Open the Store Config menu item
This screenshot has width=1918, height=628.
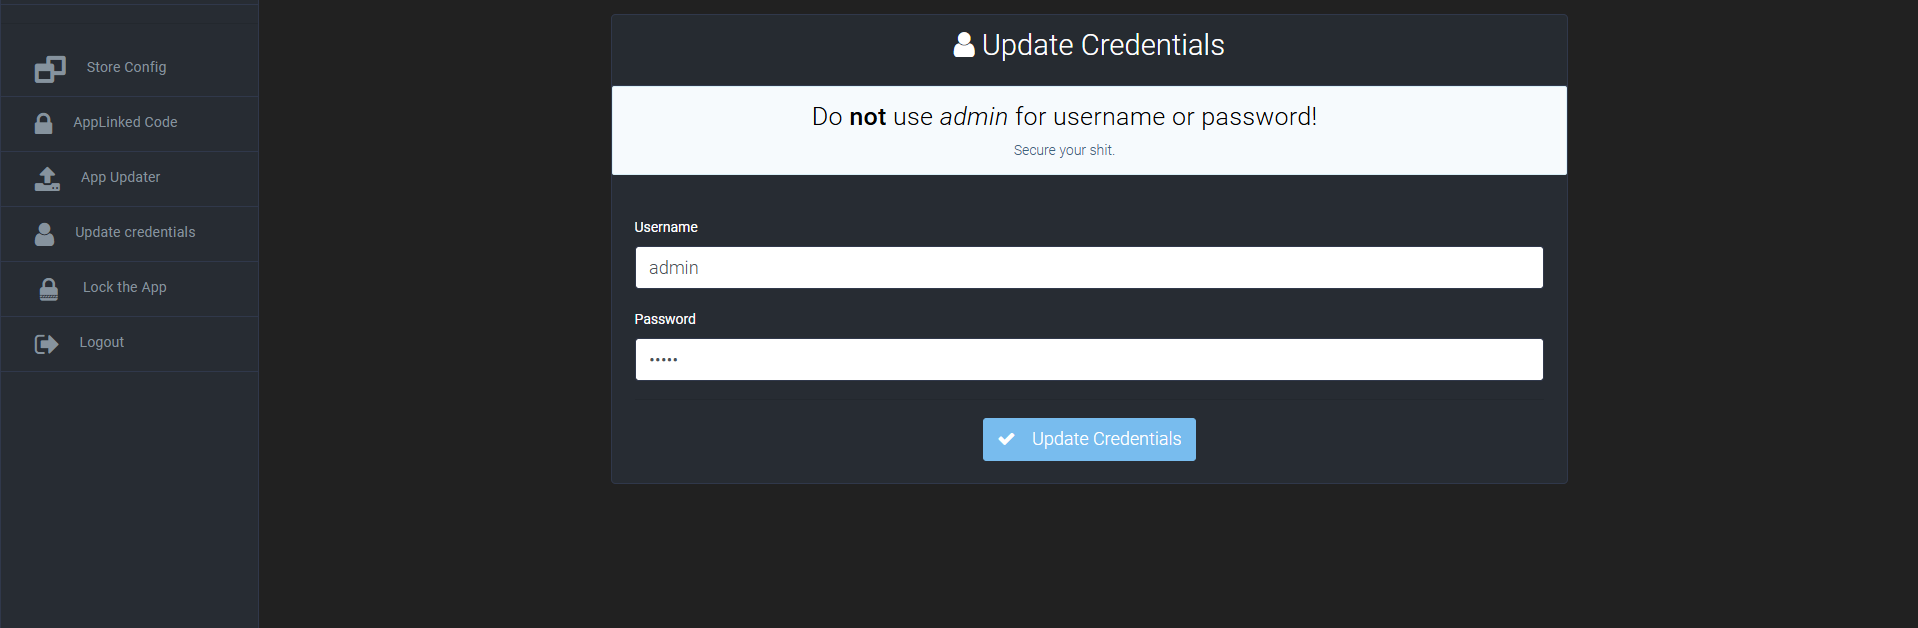tap(126, 67)
